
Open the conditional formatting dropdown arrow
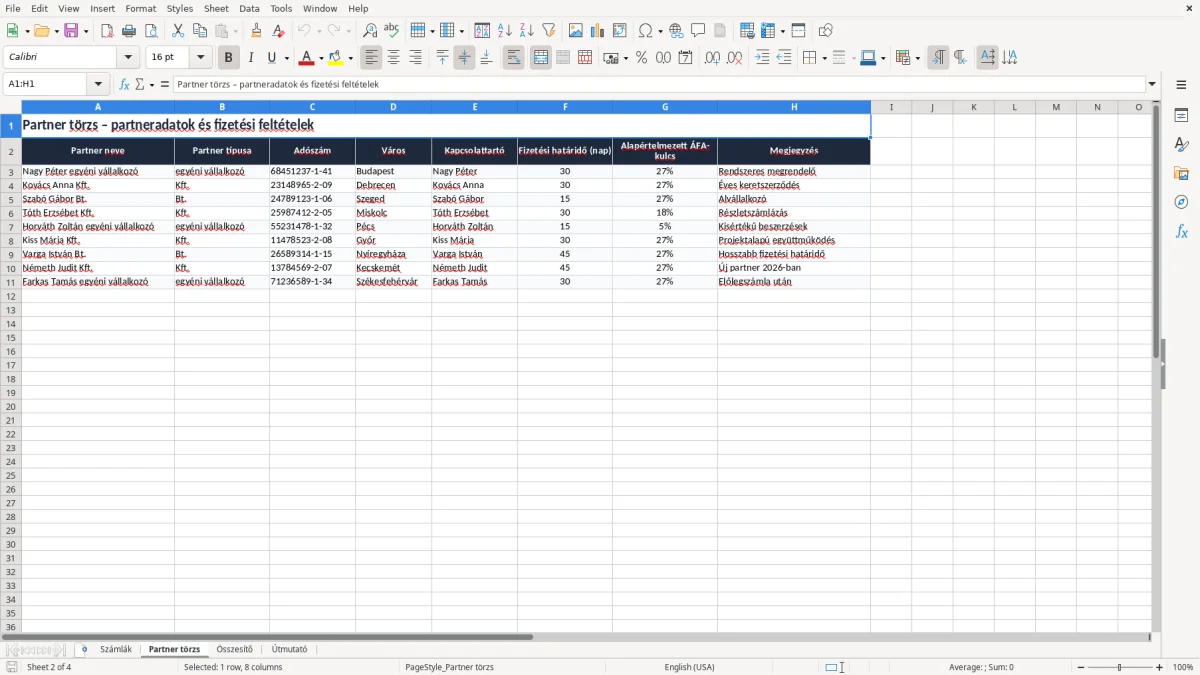918,58
